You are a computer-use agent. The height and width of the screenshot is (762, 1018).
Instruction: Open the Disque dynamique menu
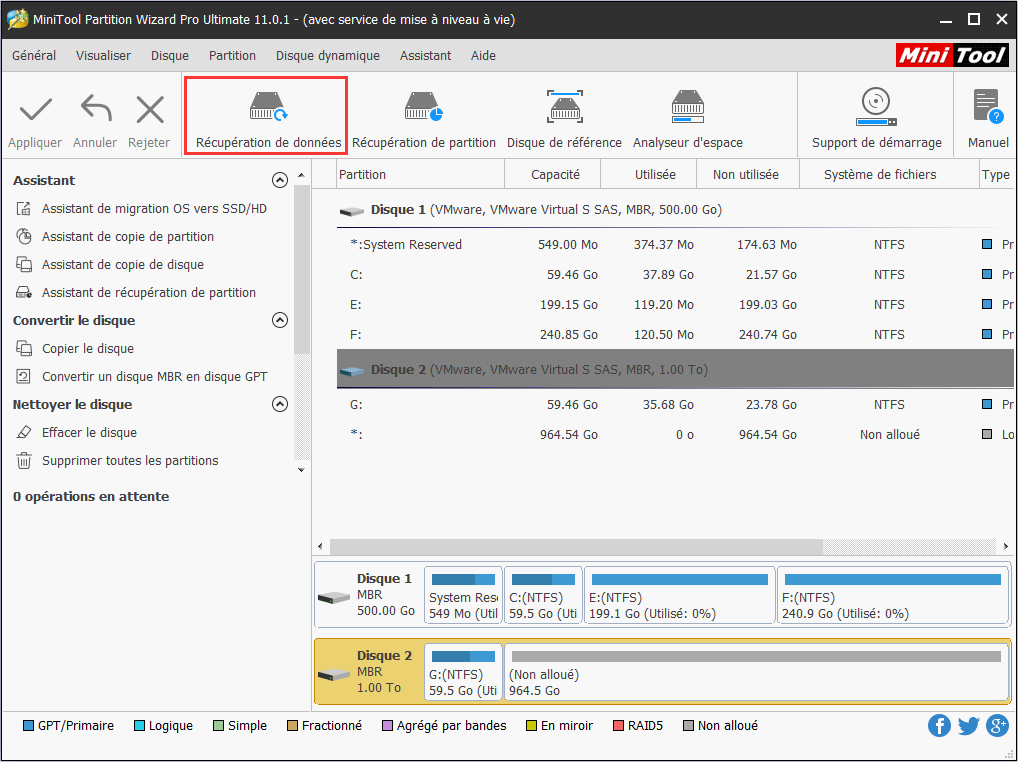[x=328, y=56]
